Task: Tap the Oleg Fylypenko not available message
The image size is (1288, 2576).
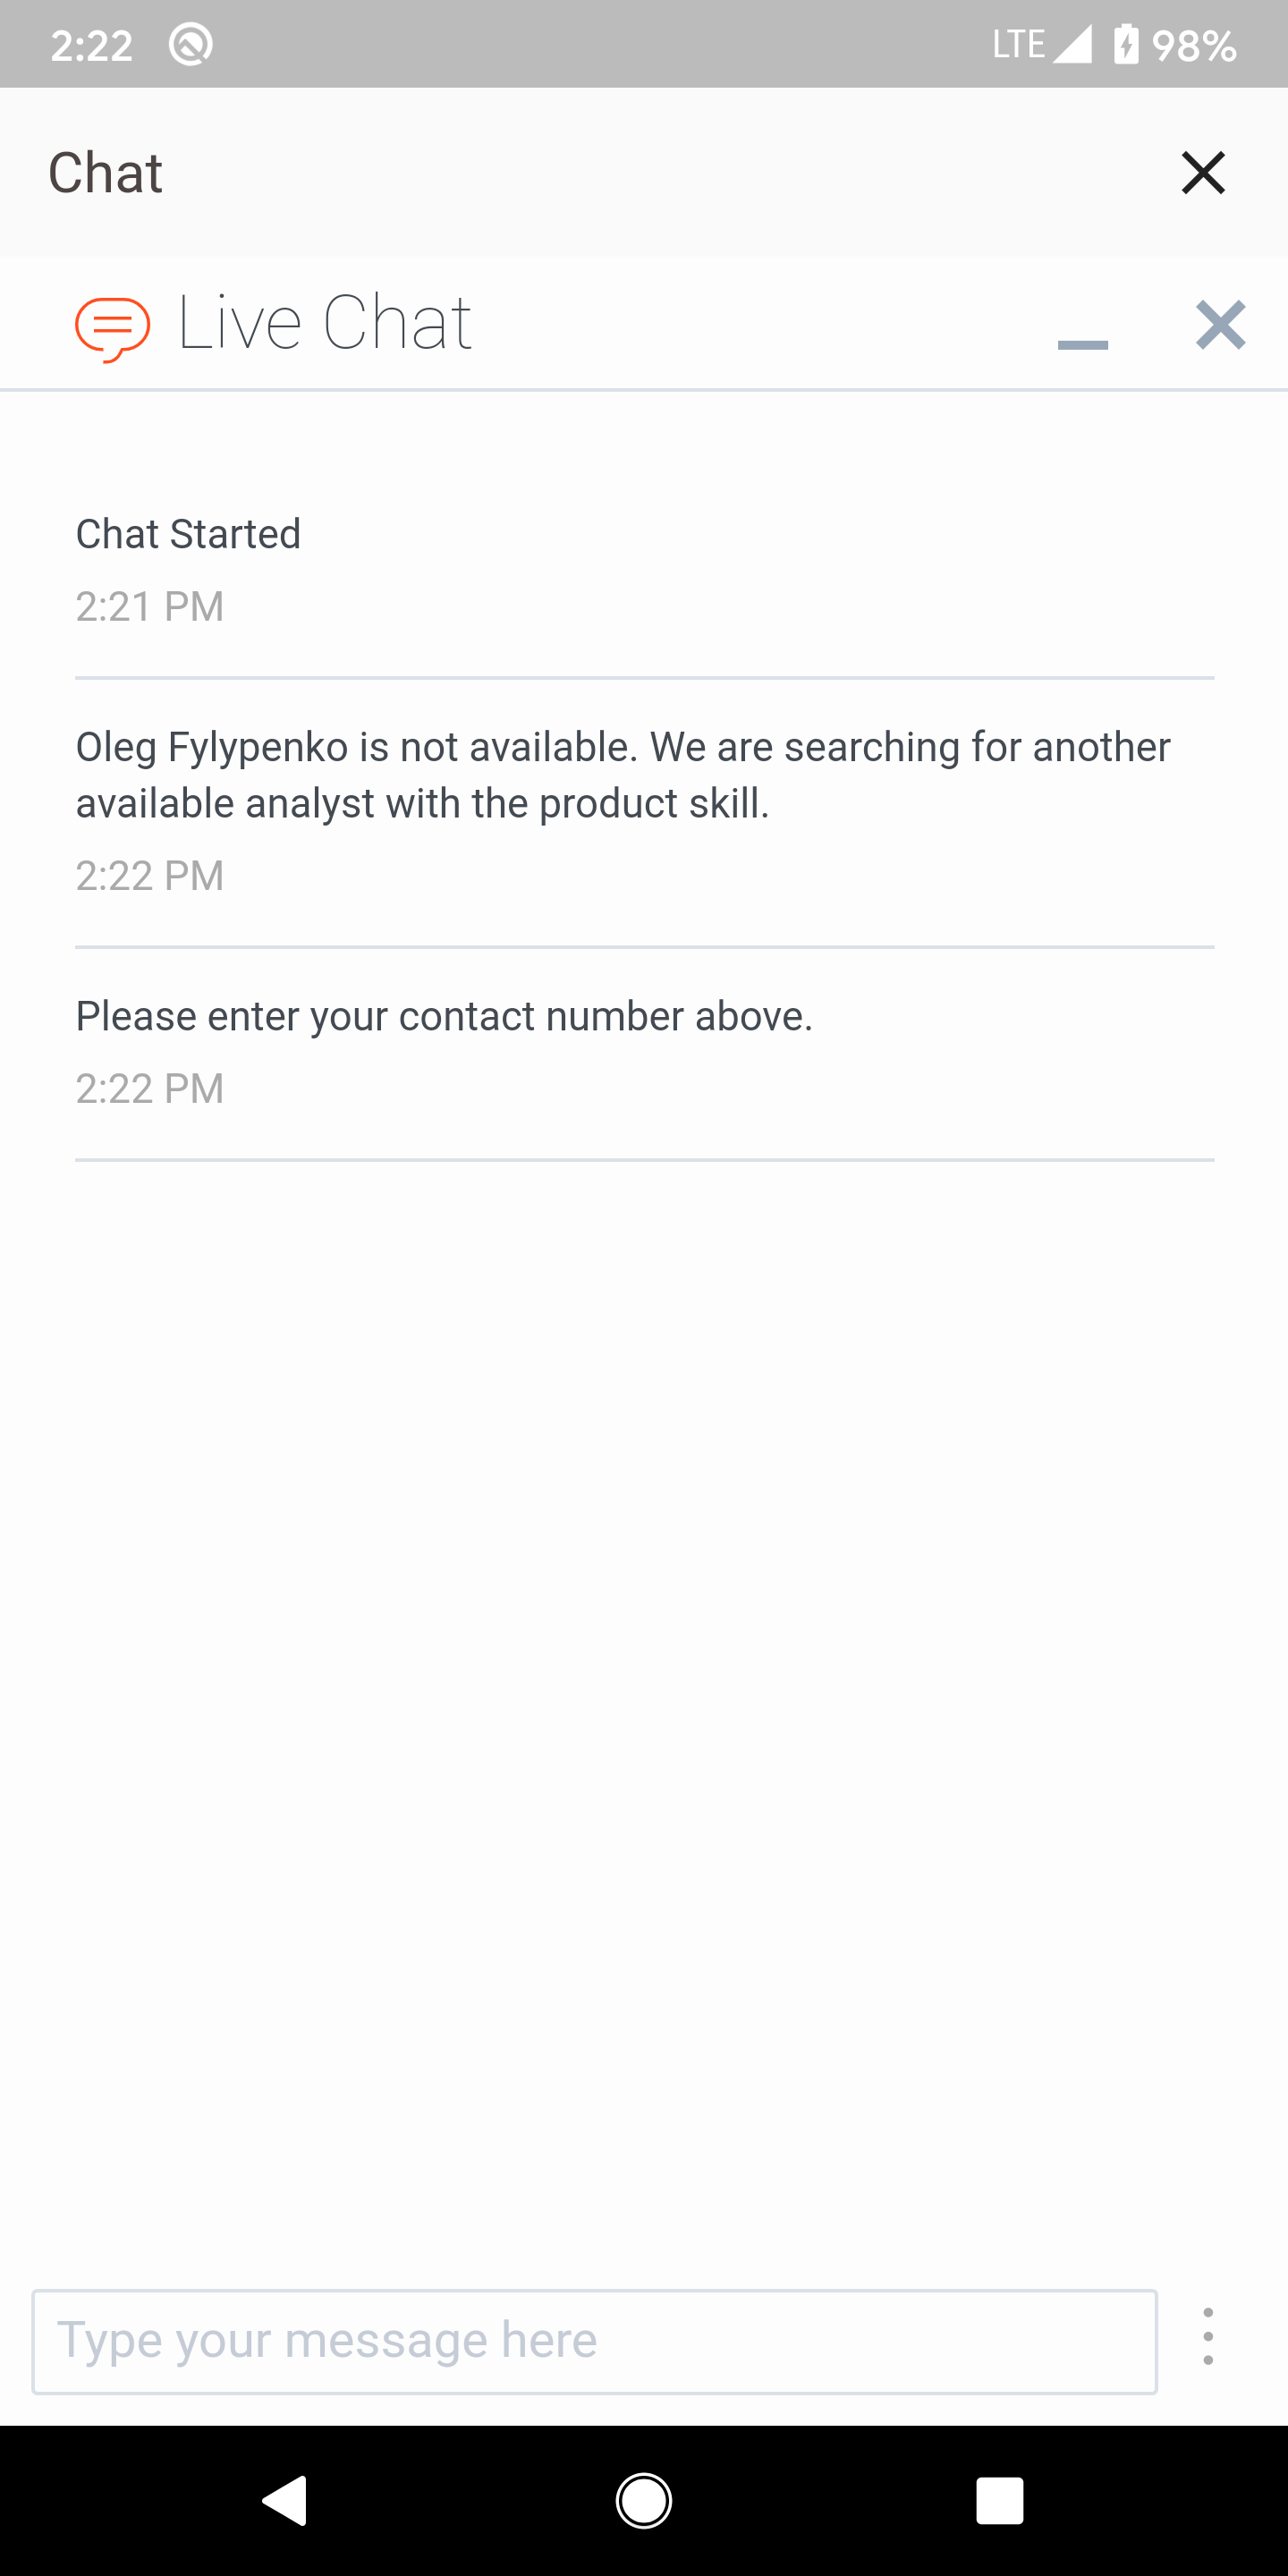Action: [x=622, y=775]
